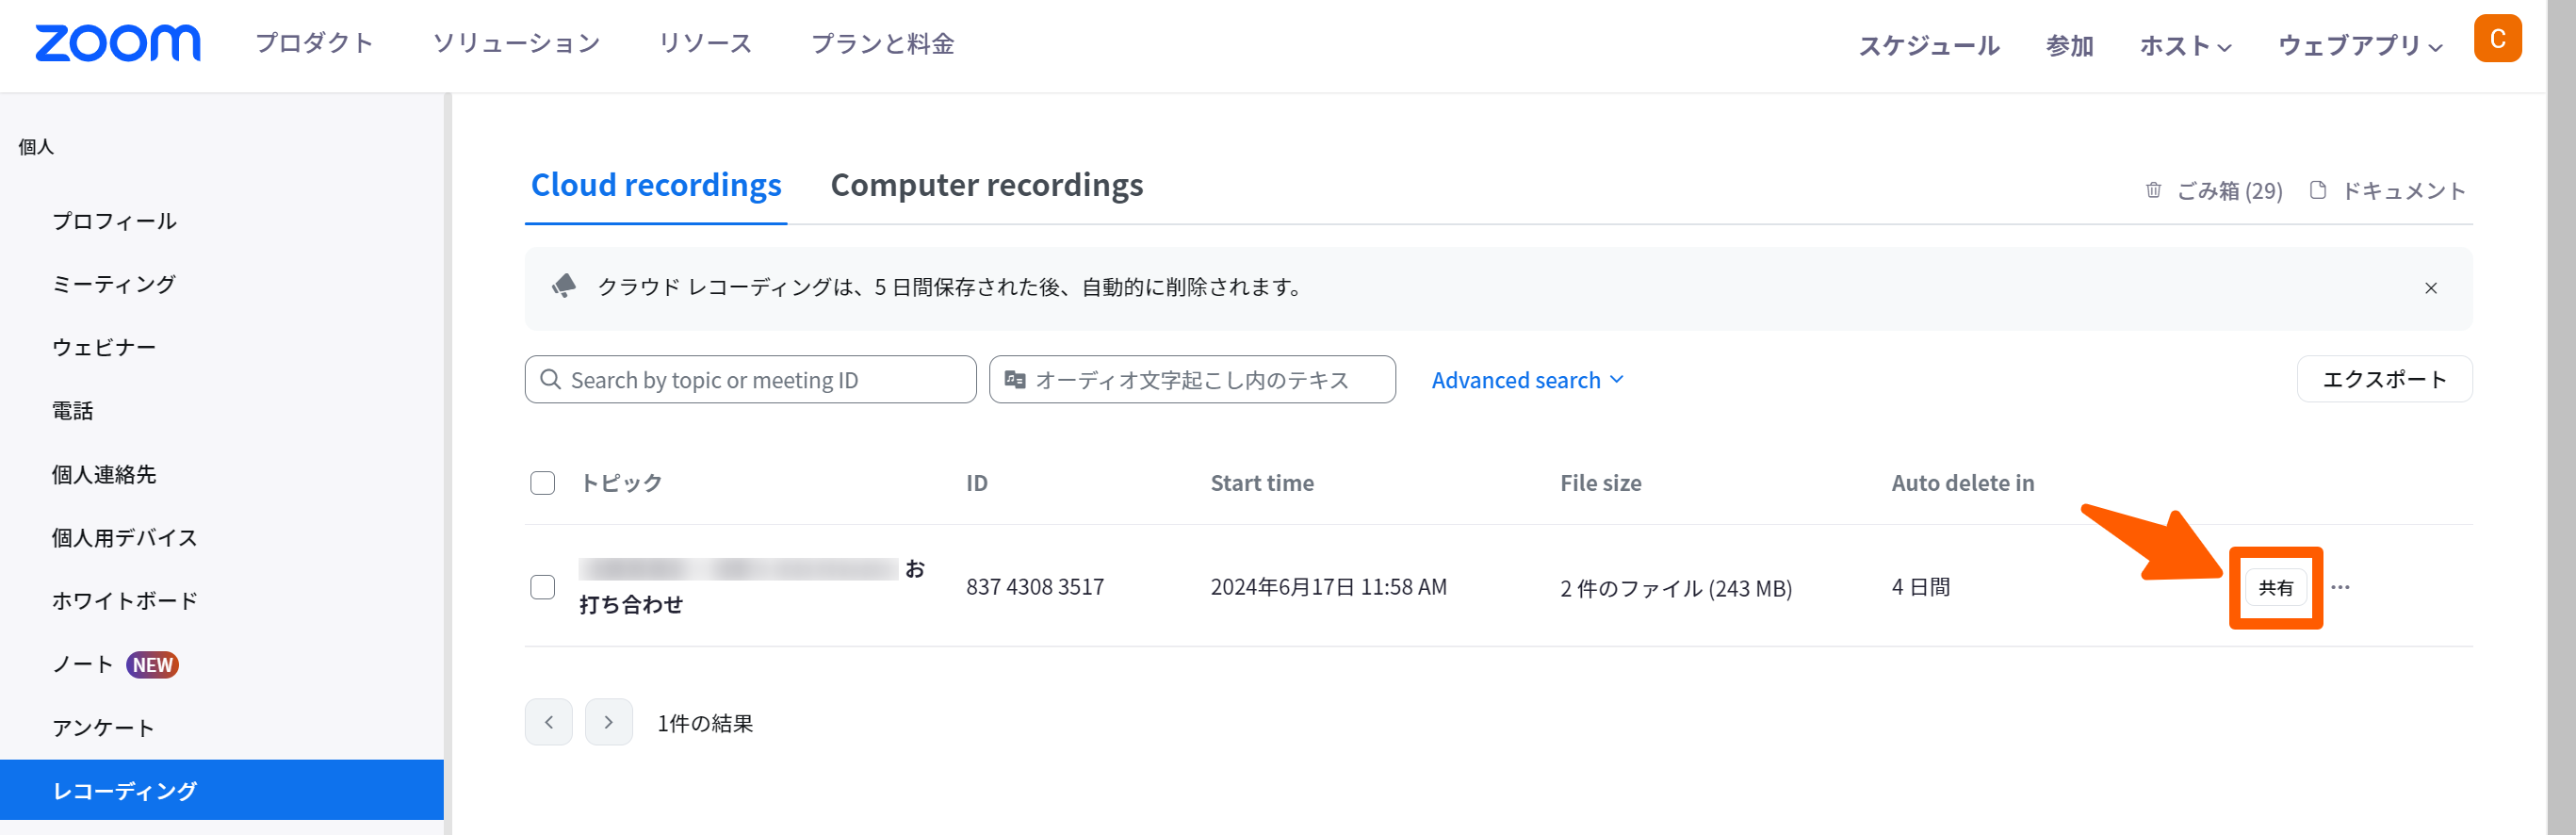Check the 打ち合わせ recording row checkbox
Screen dimensions: 2576x835
542,587
